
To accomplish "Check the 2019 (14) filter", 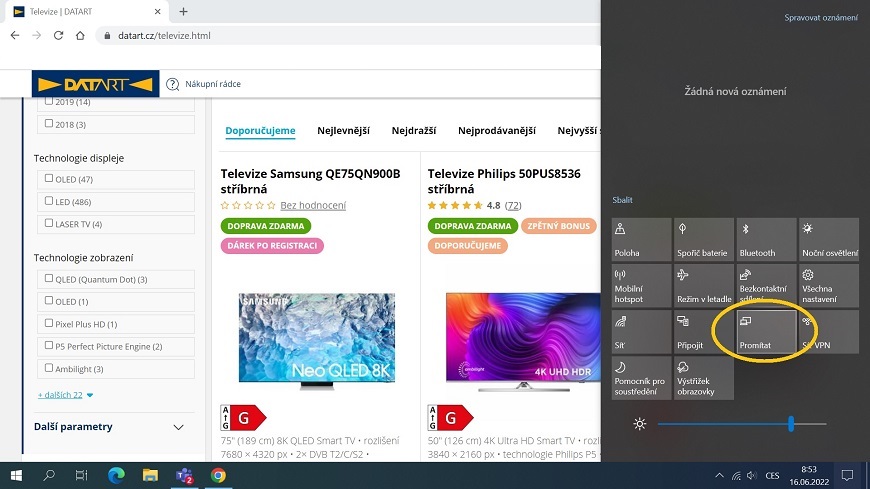I will coord(49,101).
